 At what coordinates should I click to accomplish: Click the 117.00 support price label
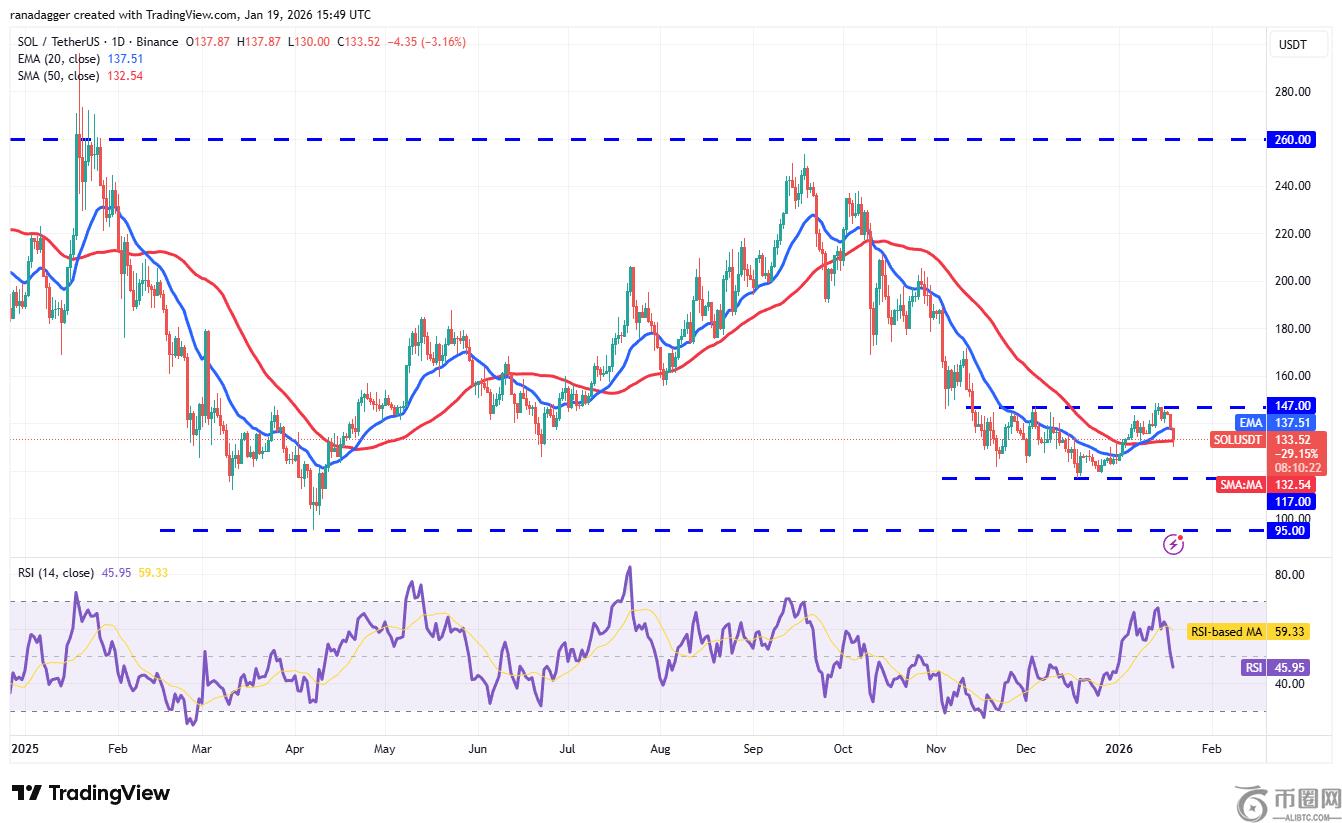click(x=1293, y=502)
